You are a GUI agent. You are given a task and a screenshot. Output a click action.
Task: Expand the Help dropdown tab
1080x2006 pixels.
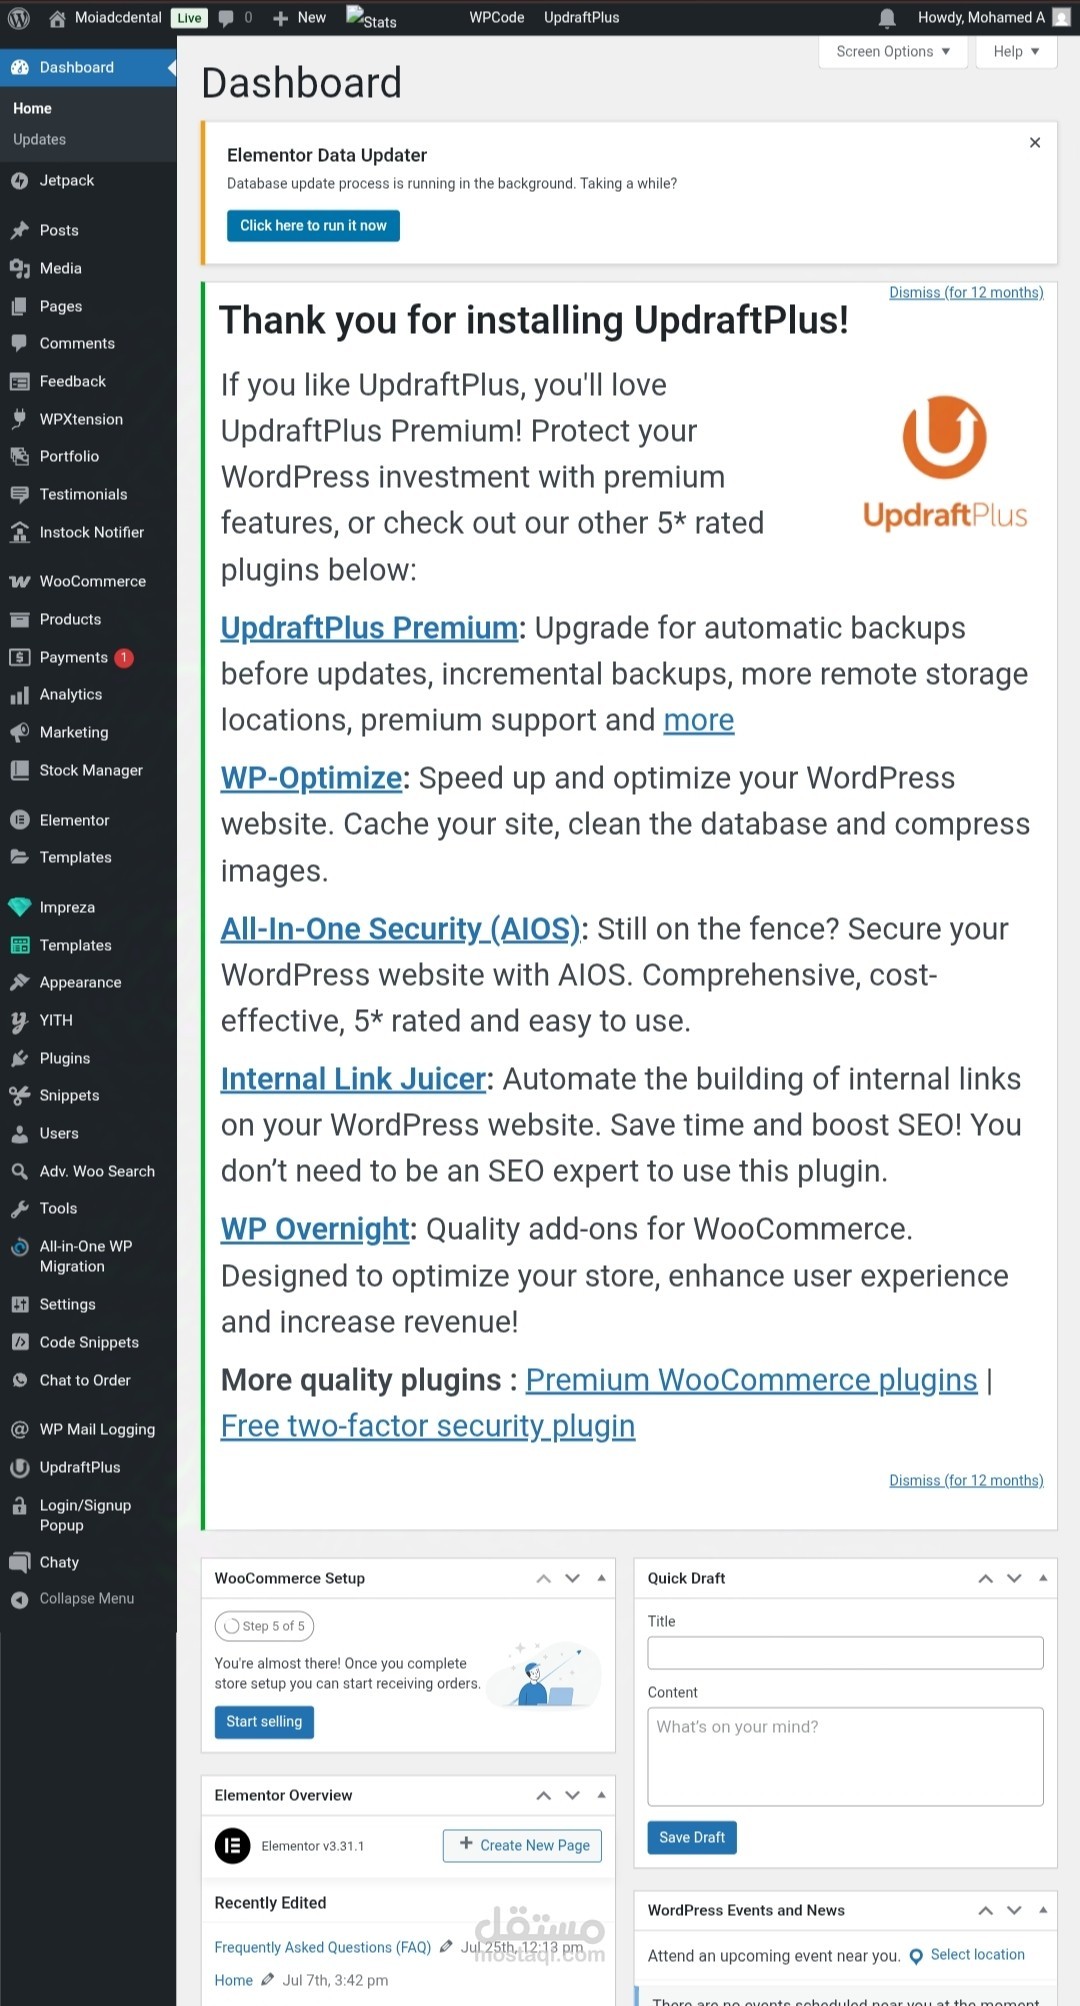[1016, 52]
